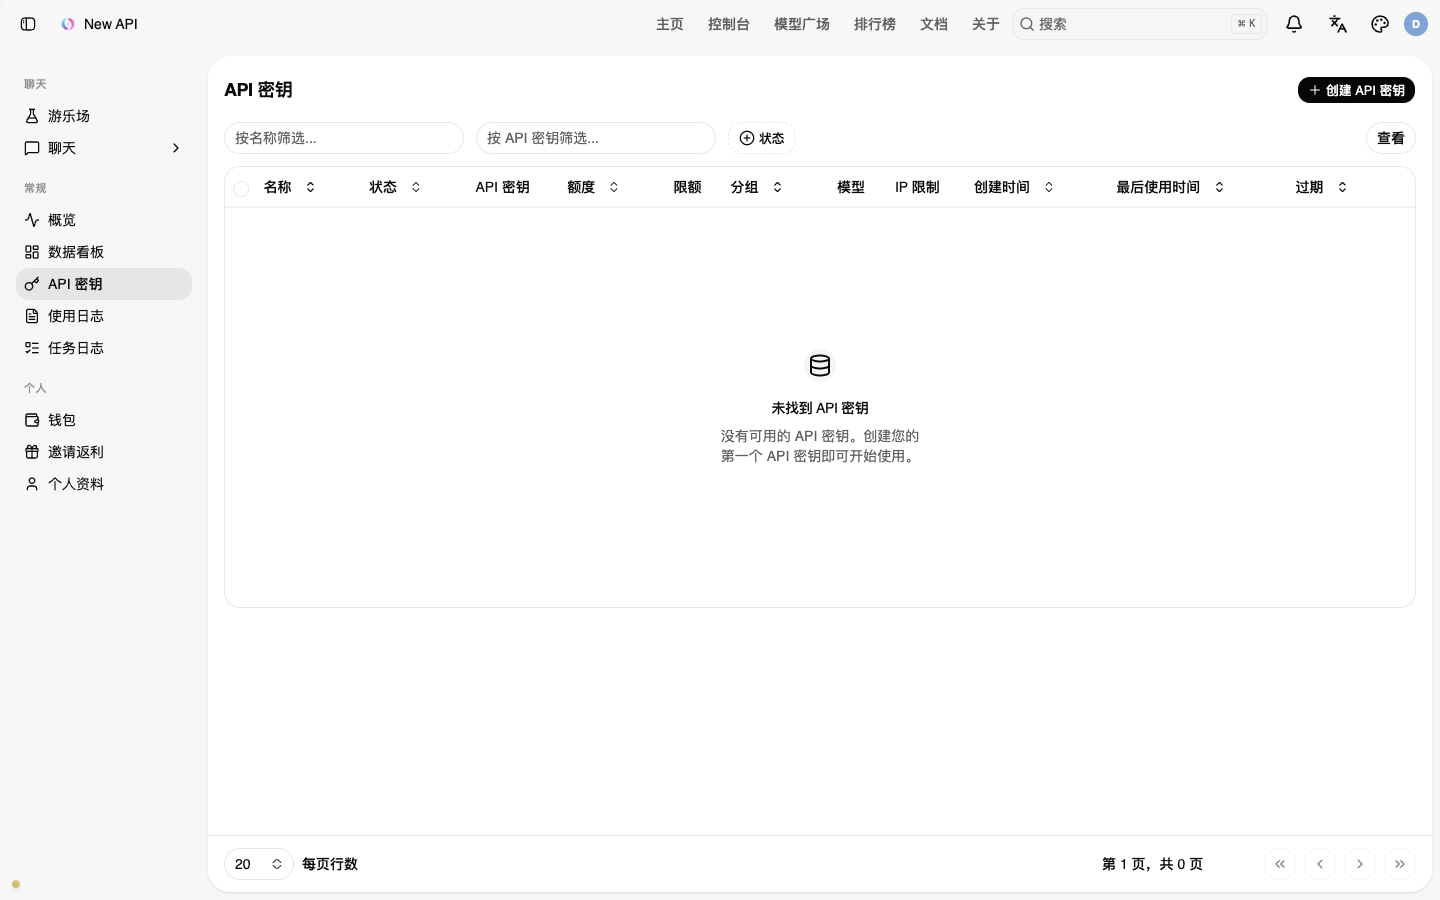The width and height of the screenshot is (1440, 900).
Task: Go to first page button
Action: [x=1280, y=864]
